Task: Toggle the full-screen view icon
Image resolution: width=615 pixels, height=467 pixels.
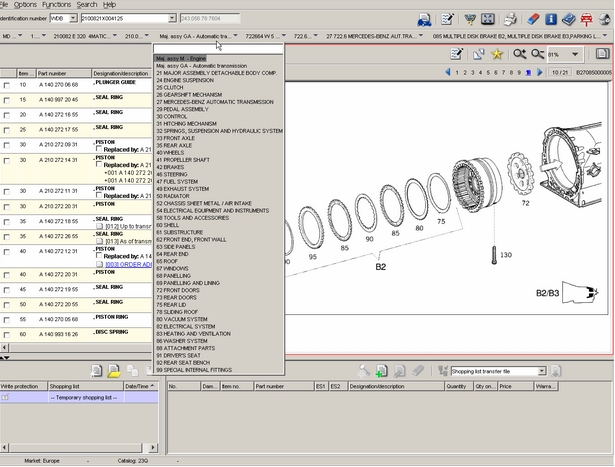Action: click(488, 19)
